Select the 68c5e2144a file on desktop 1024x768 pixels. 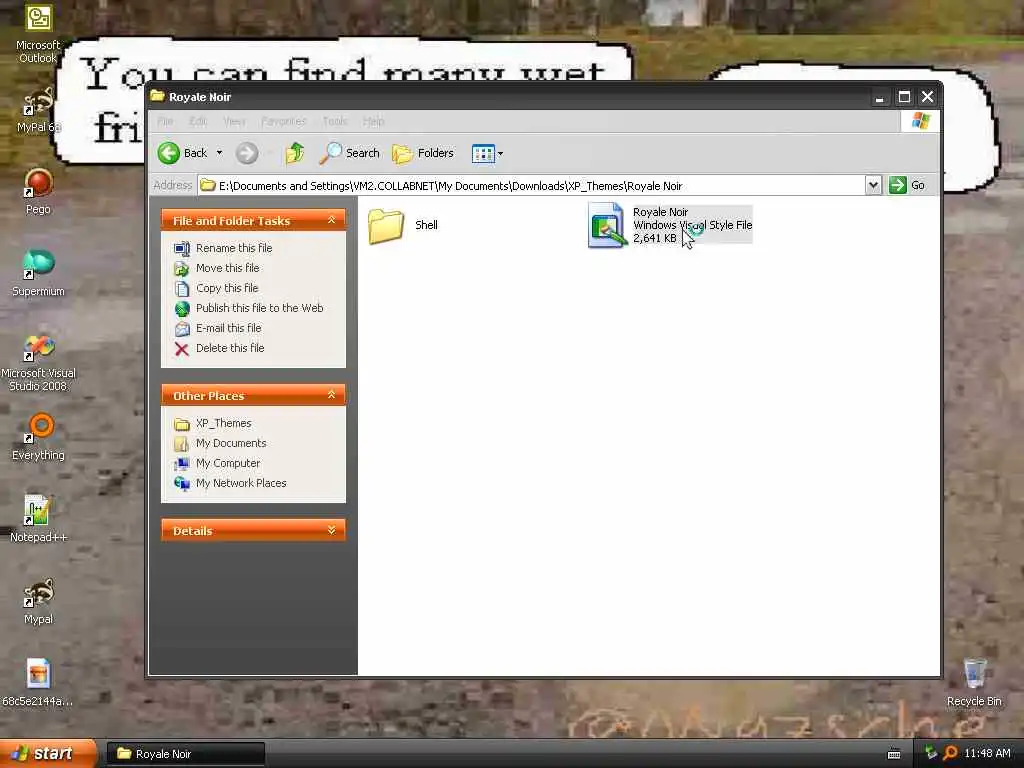38,682
